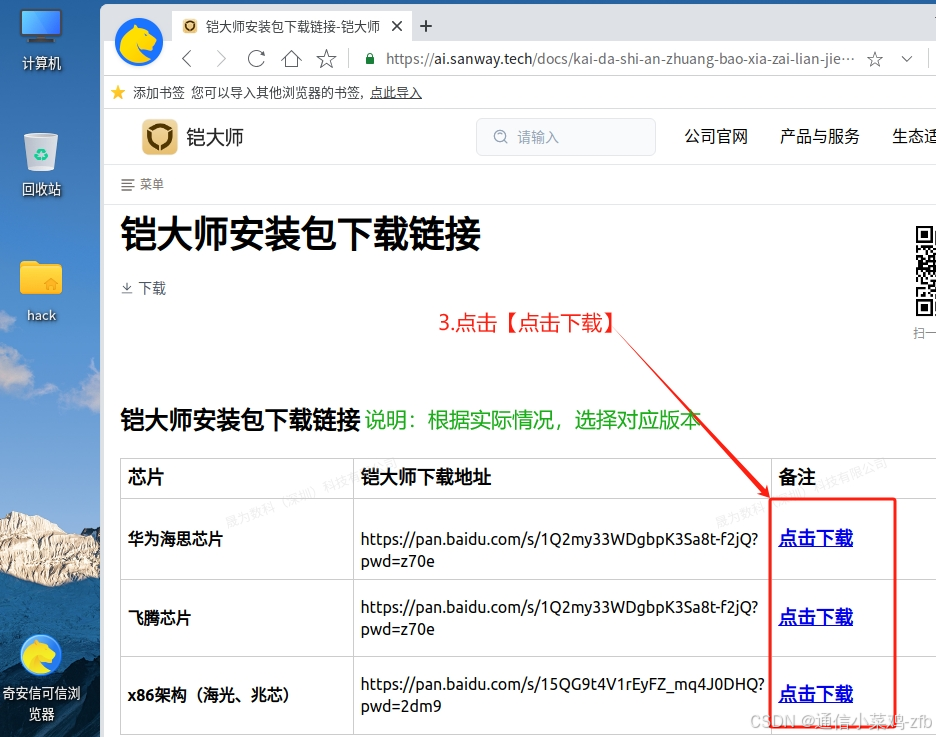Click the 下载 breadcrumb tag

pyautogui.click(x=144, y=288)
